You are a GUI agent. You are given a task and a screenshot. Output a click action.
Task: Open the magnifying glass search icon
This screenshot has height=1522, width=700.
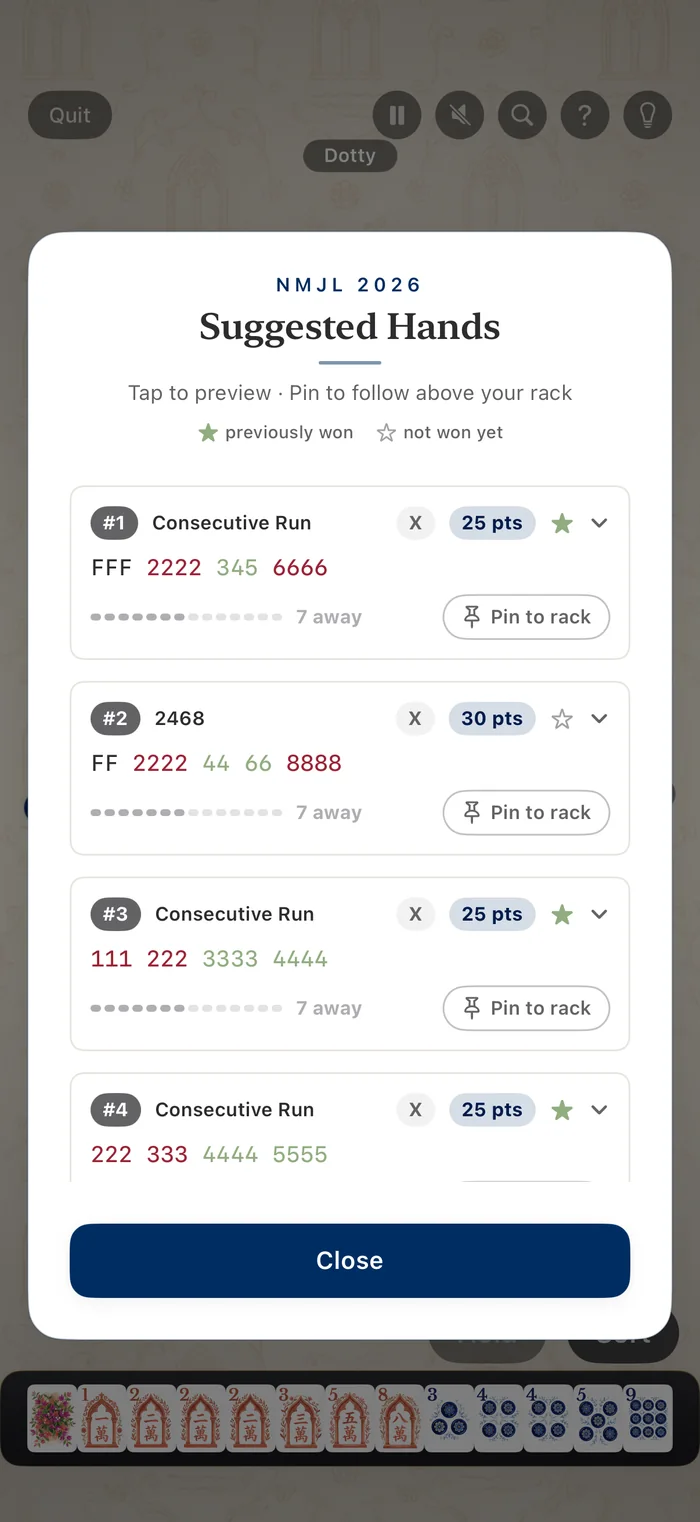click(x=522, y=115)
